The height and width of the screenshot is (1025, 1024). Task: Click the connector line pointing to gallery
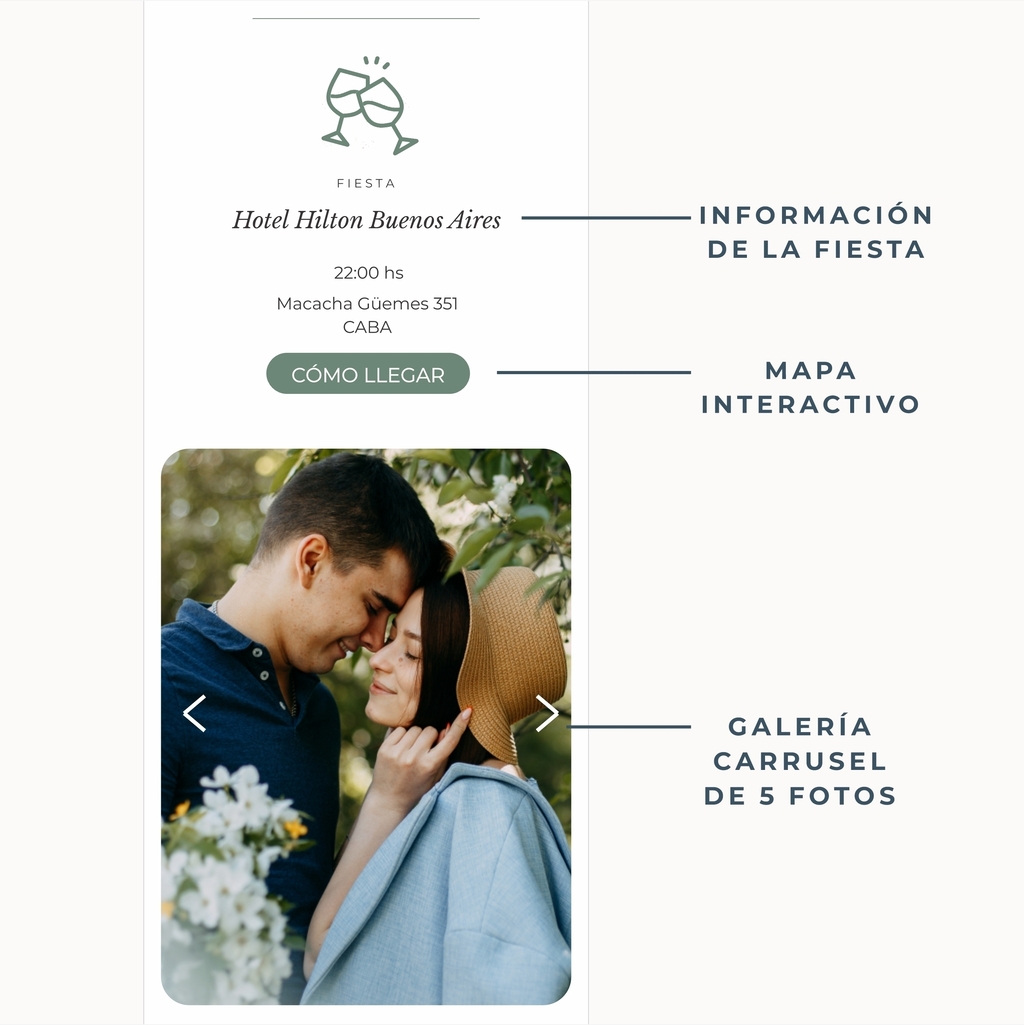(x=629, y=726)
